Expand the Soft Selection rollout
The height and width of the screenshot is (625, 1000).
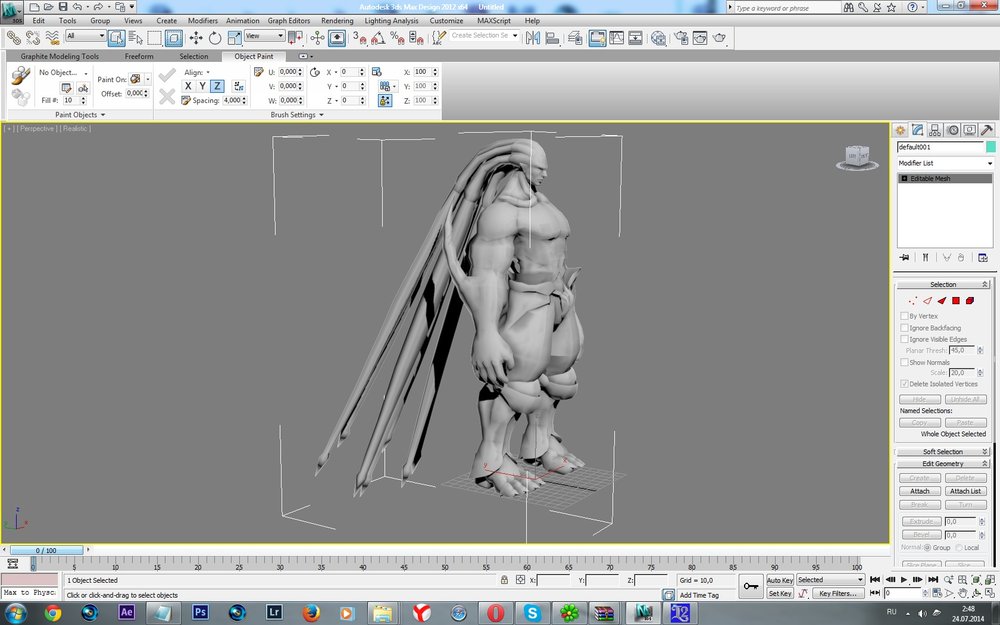pyautogui.click(x=942, y=452)
